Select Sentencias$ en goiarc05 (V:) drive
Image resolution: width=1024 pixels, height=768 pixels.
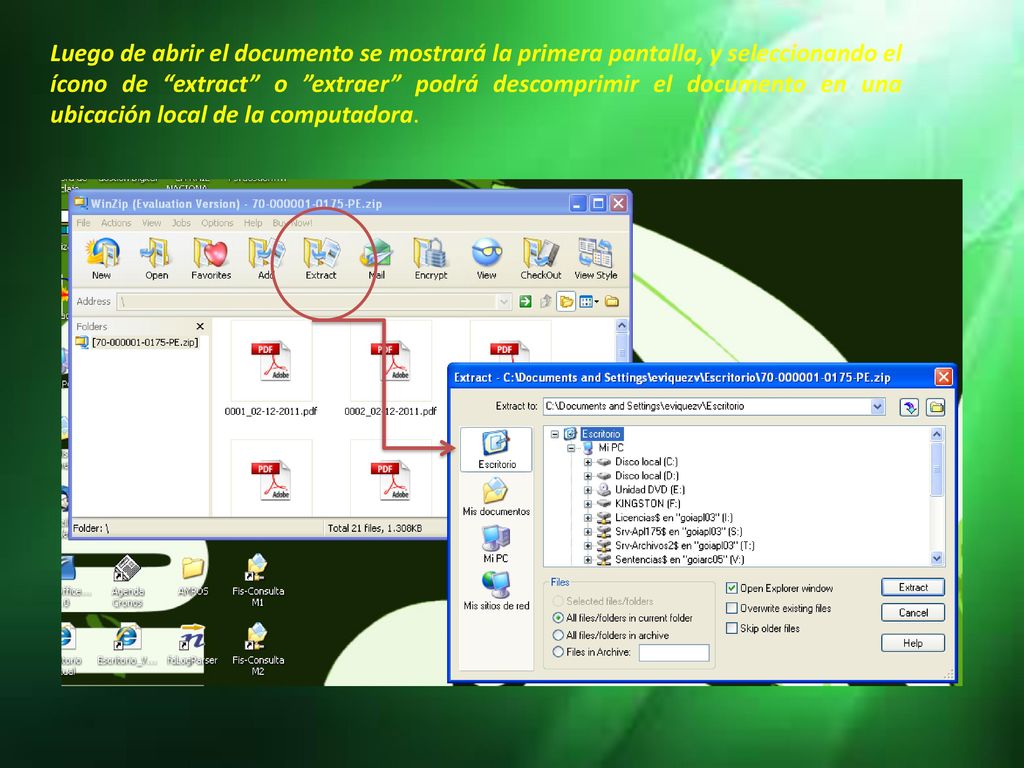[679, 560]
